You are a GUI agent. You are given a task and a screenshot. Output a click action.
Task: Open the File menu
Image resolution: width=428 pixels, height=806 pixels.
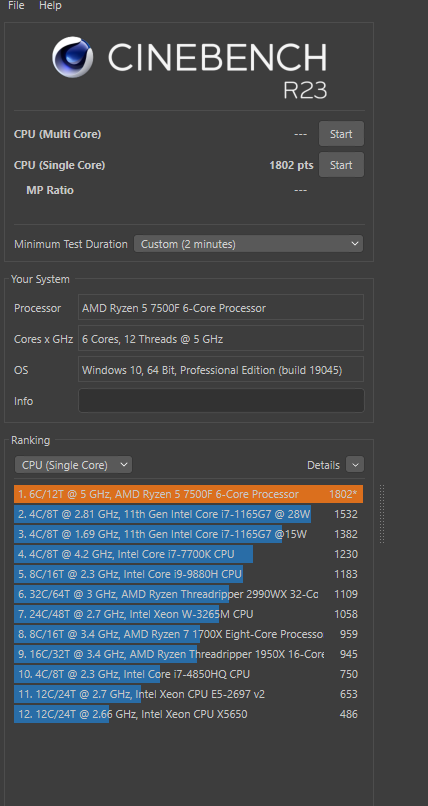pyautogui.click(x=16, y=5)
